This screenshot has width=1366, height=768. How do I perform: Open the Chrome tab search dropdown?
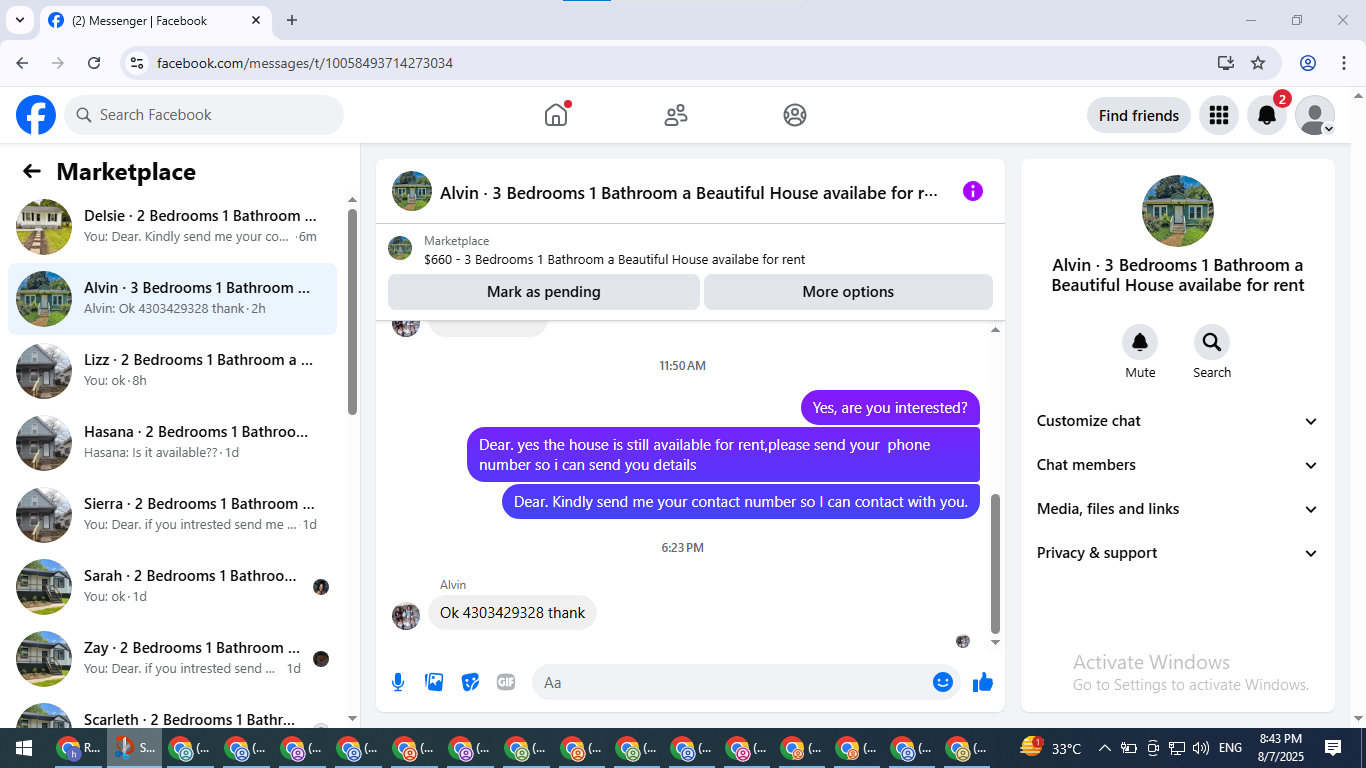click(x=19, y=20)
